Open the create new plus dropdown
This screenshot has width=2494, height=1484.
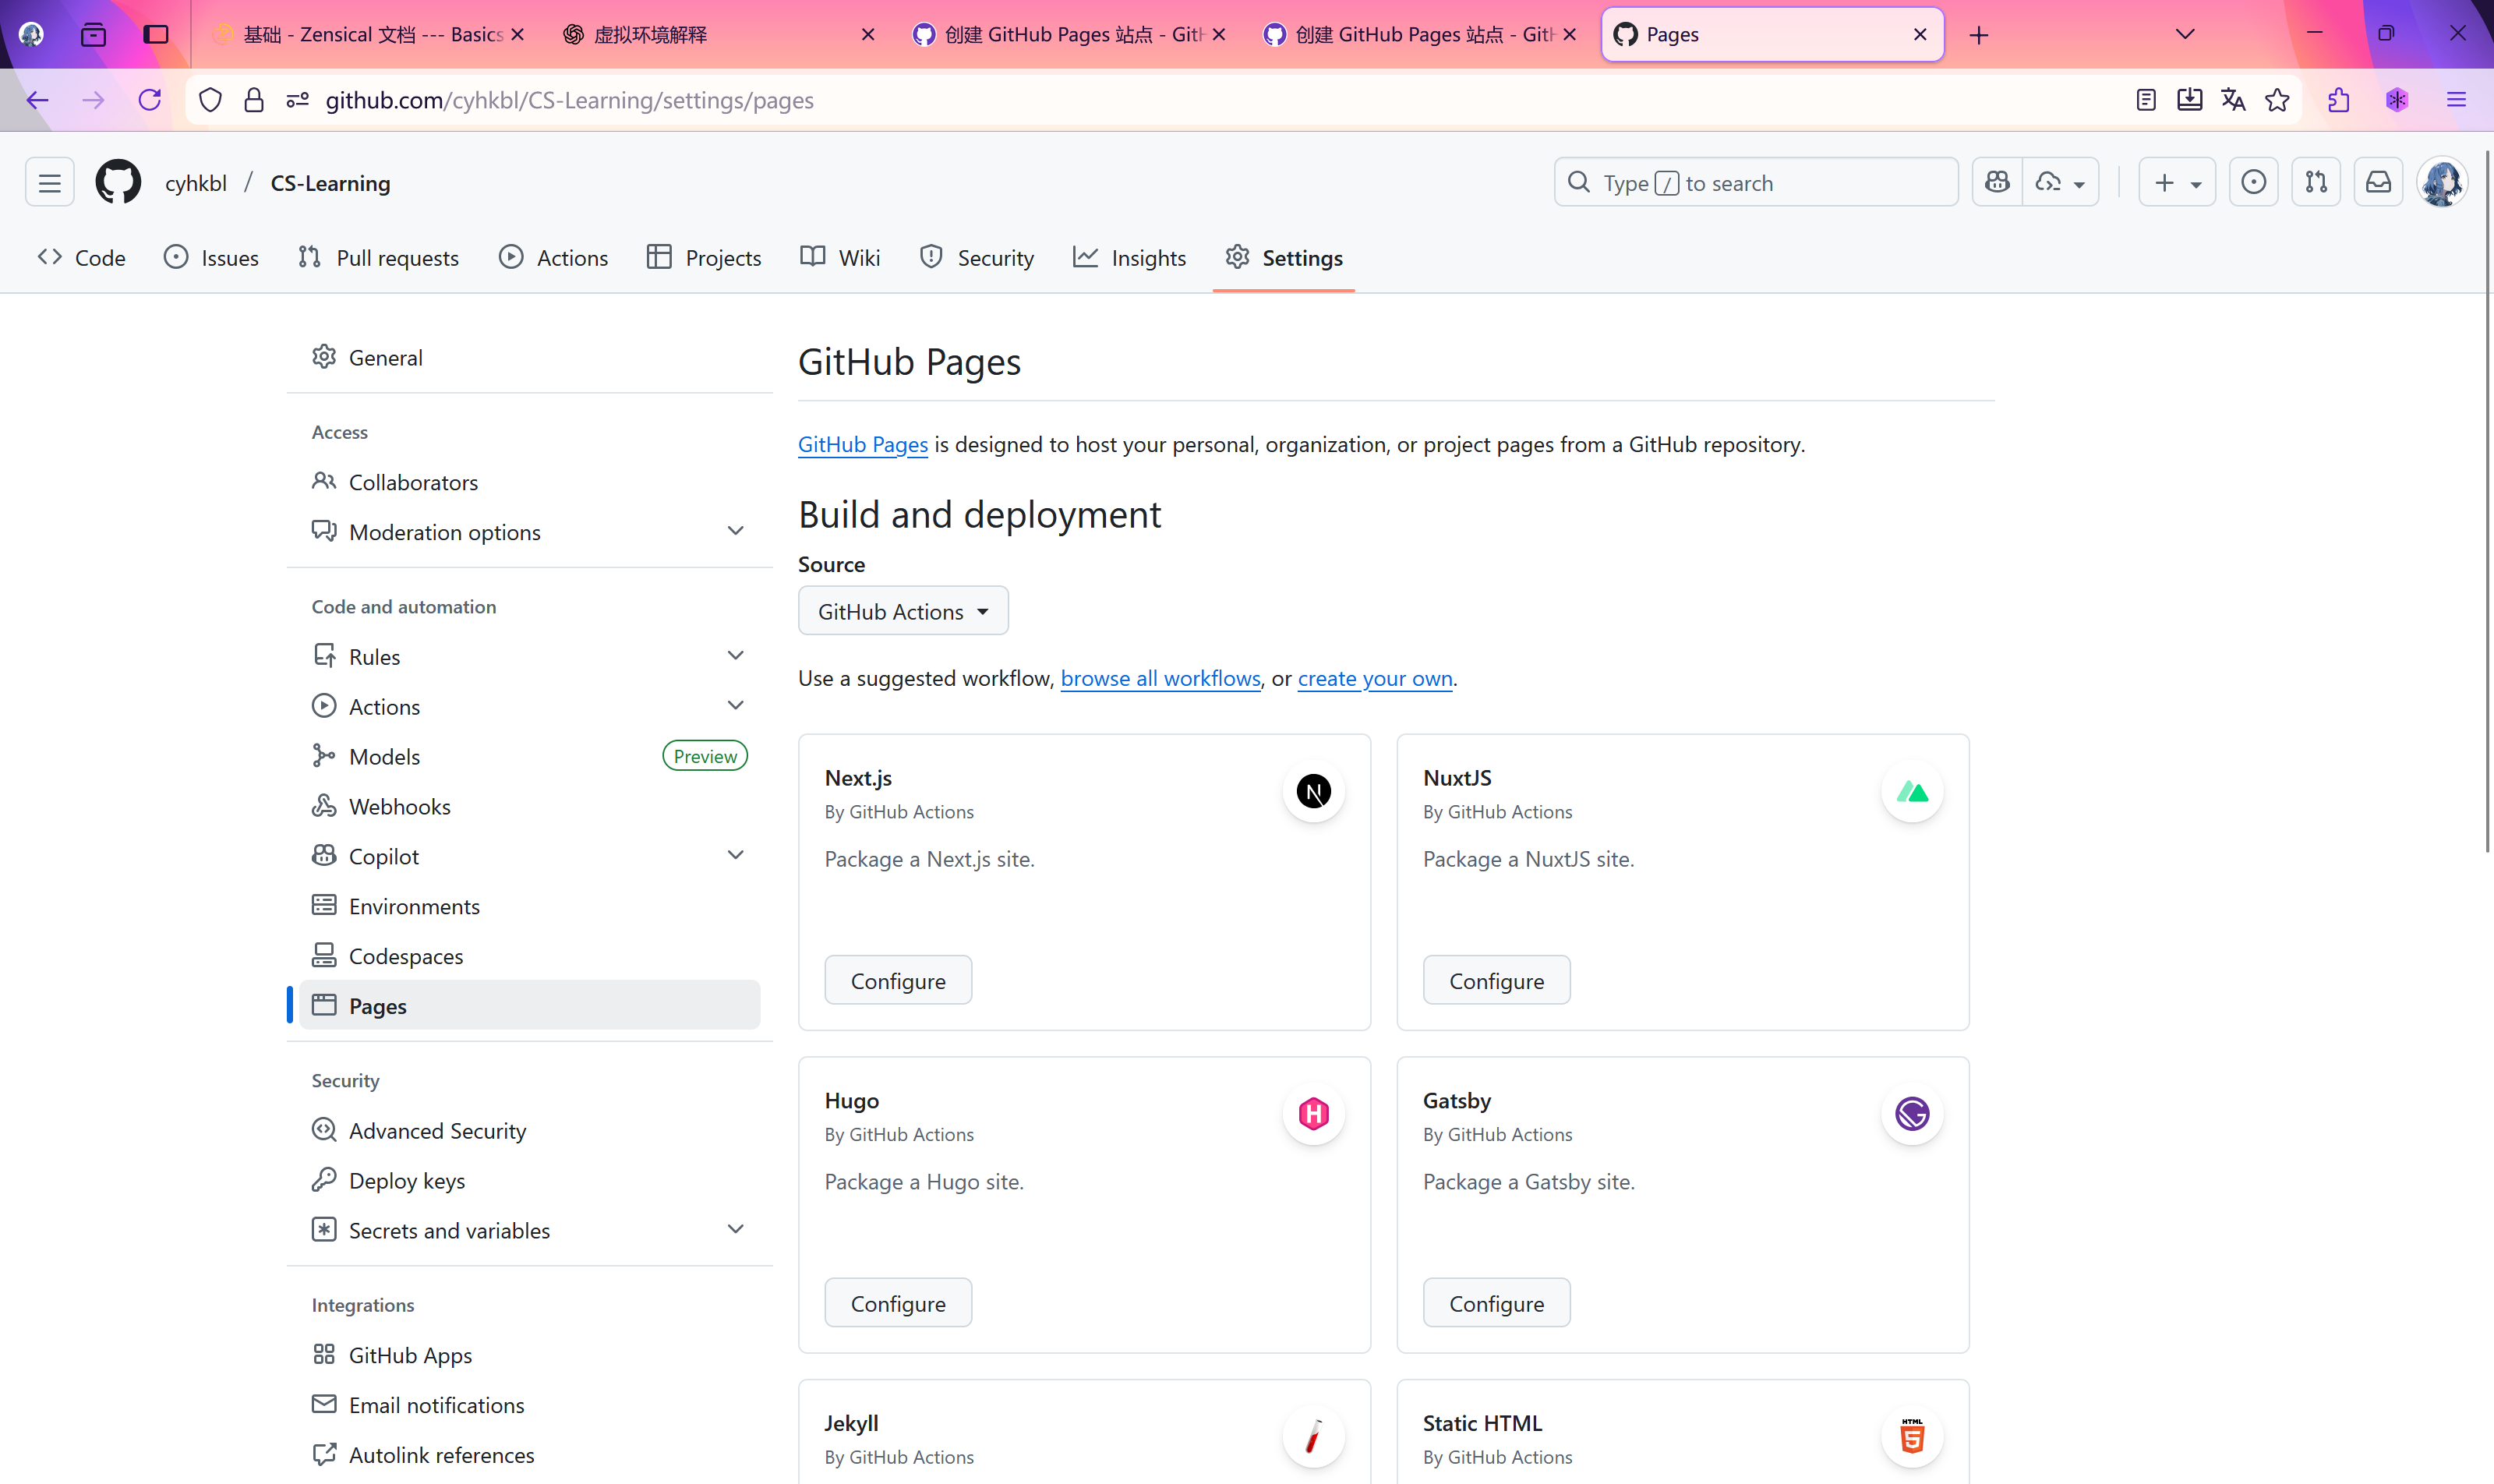(2177, 181)
